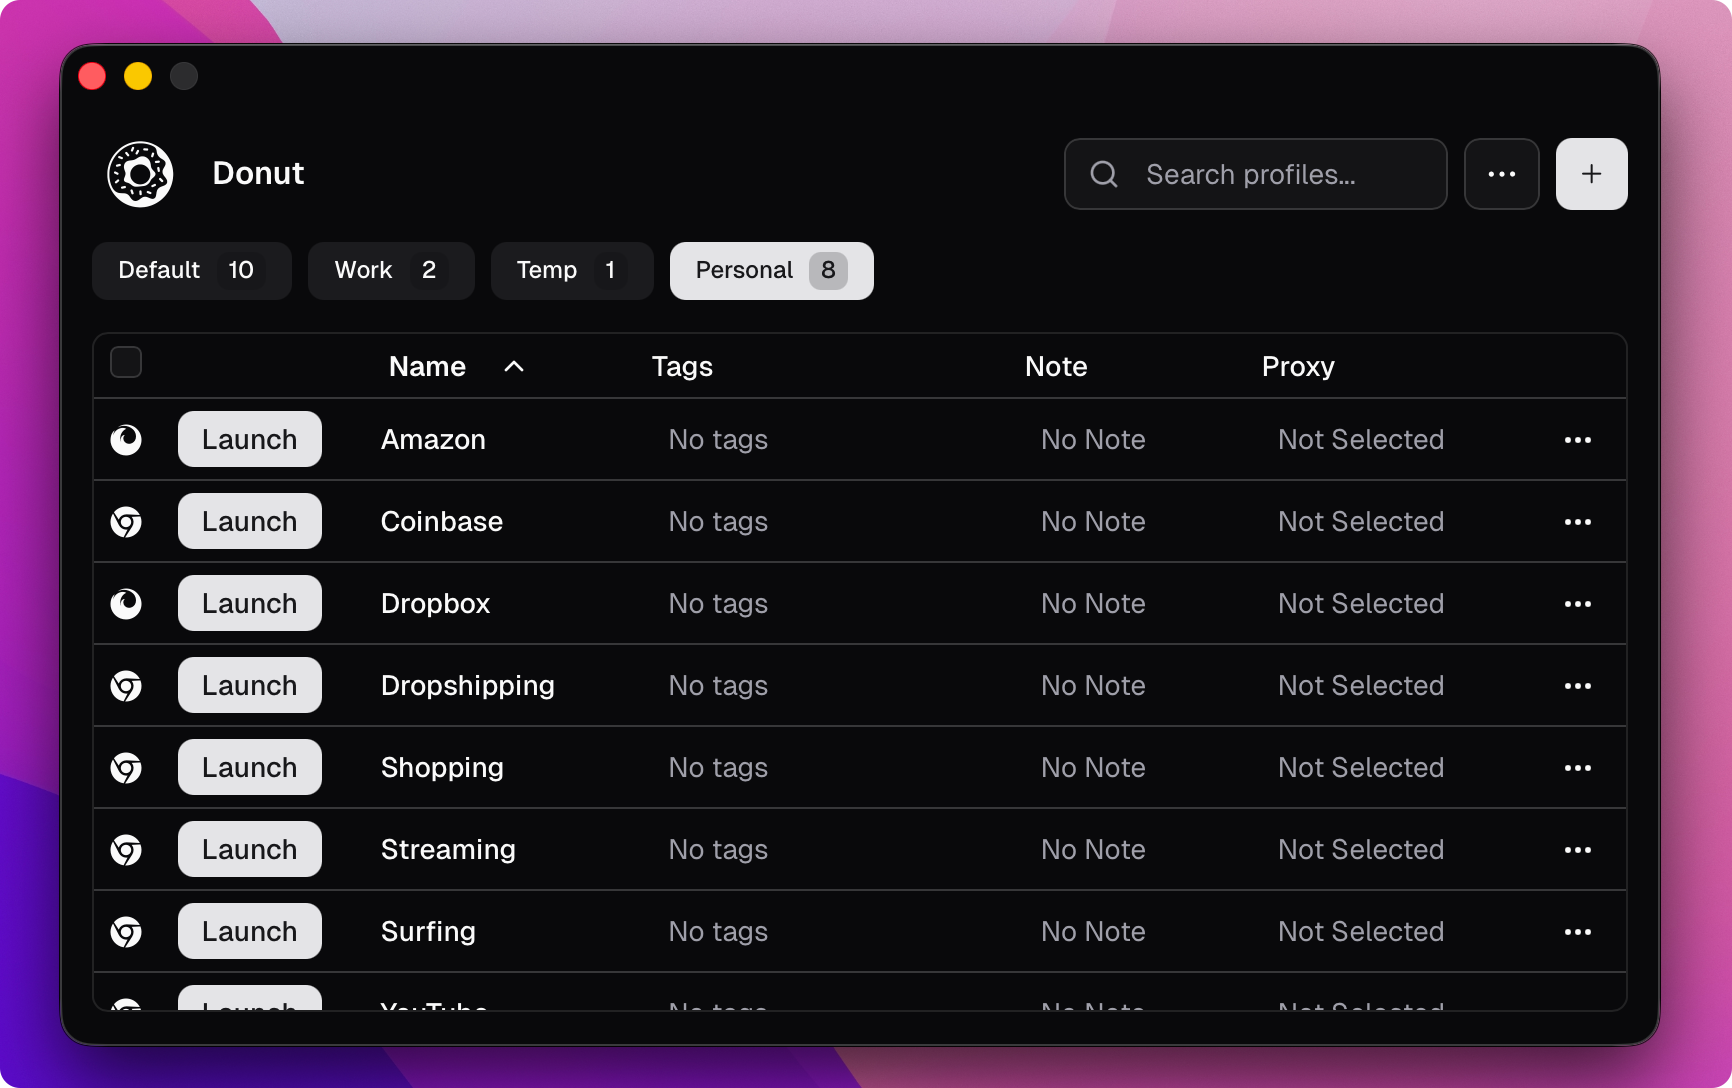Select the Default group tab
This screenshot has width=1732, height=1088.
tap(191, 270)
